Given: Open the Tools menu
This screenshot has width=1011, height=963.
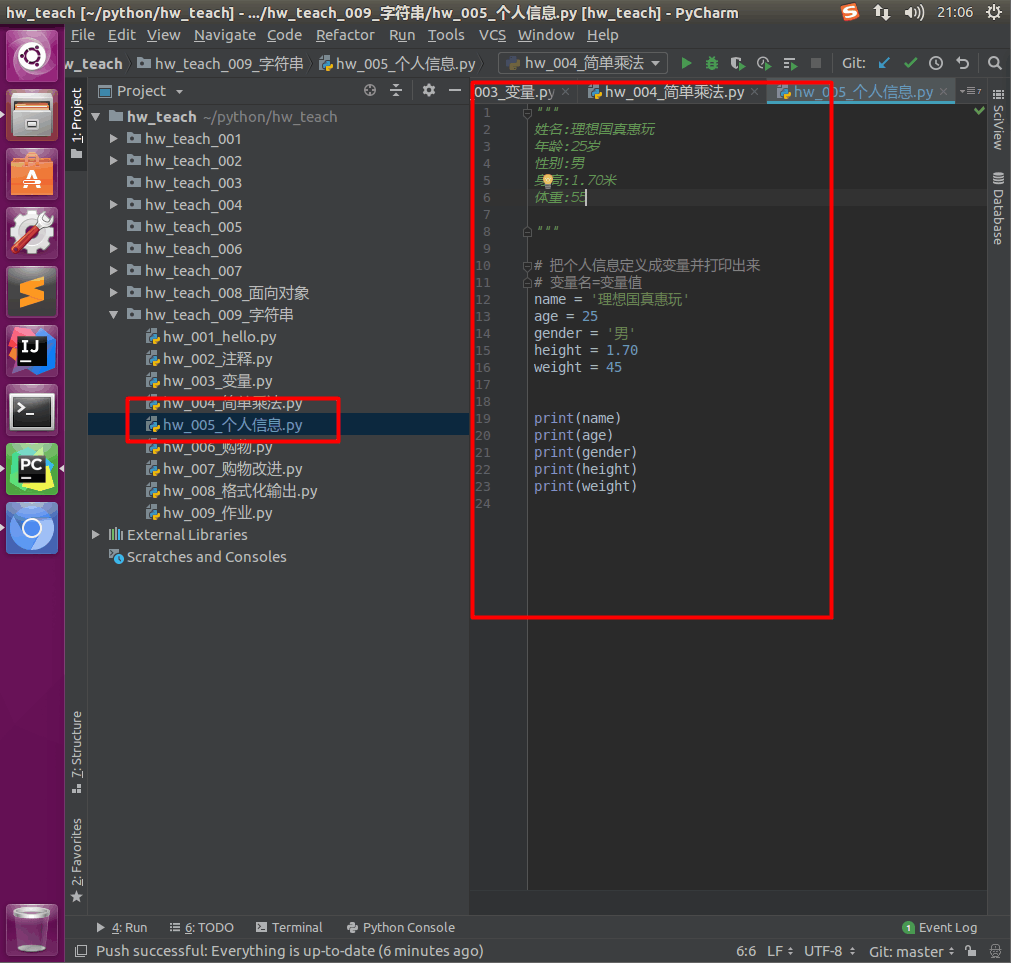Looking at the screenshot, I should tap(446, 35).
